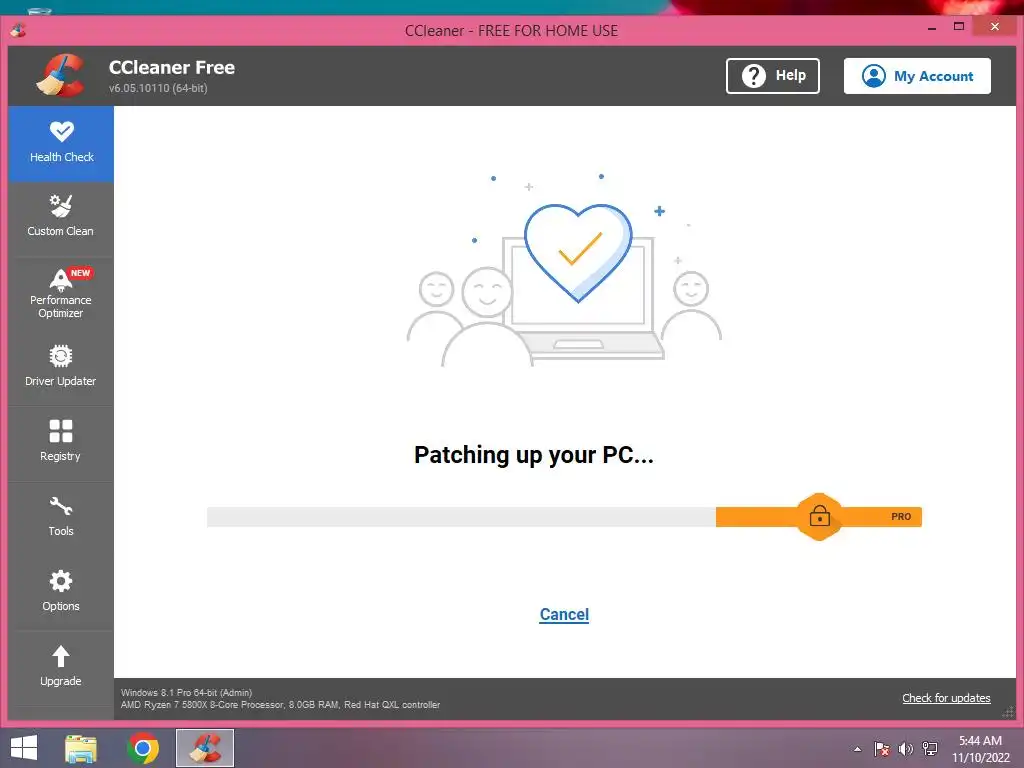This screenshot has width=1024, height=768.
Task: Open the Health Check section
Action: pyautogui.click(x=61, y=144)
